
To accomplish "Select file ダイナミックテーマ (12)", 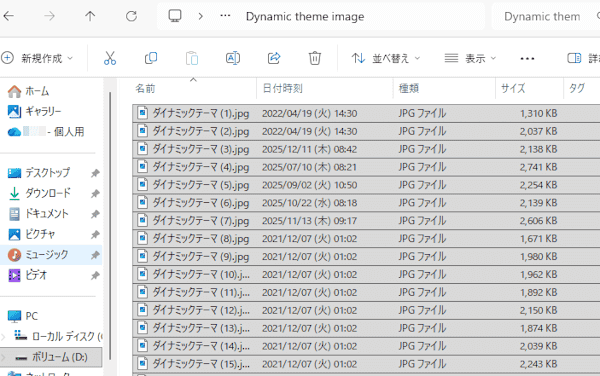I will pos(201,310).
